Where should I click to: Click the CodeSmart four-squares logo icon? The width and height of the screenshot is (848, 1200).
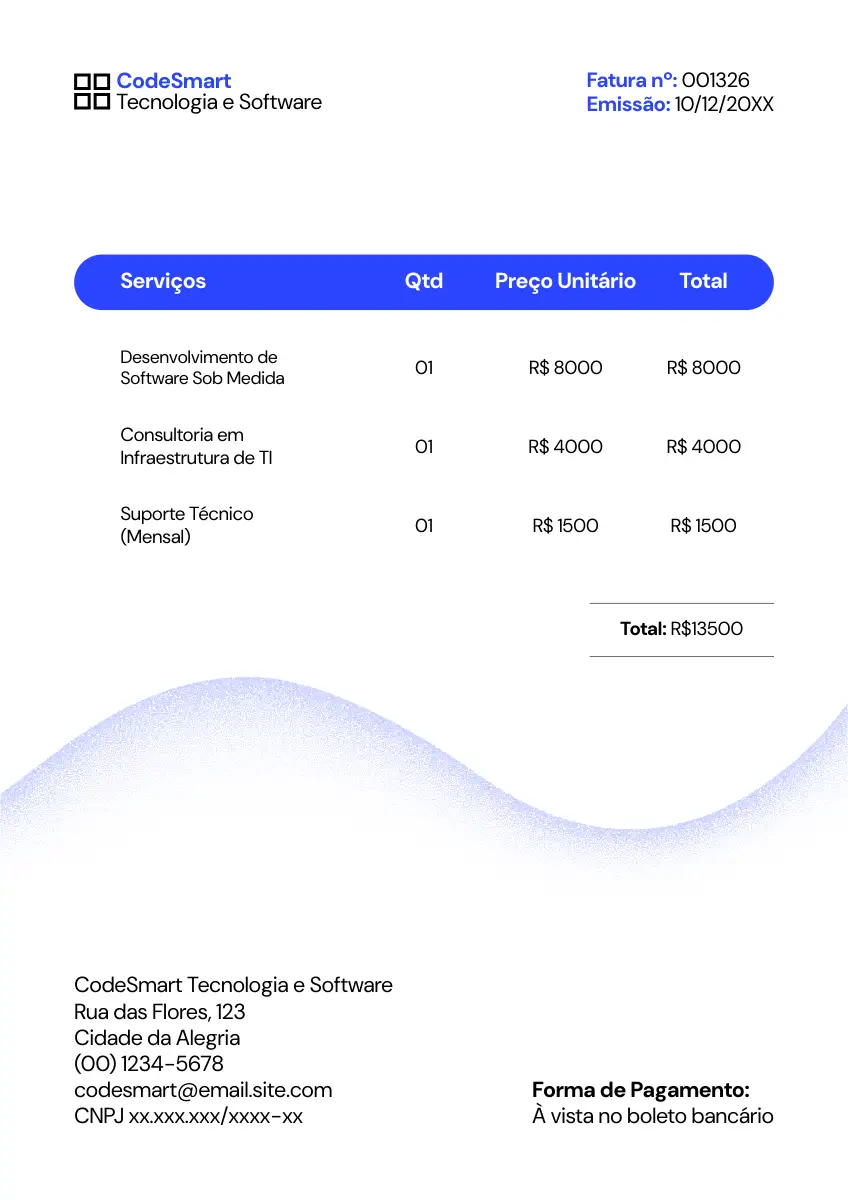(91, 91)
